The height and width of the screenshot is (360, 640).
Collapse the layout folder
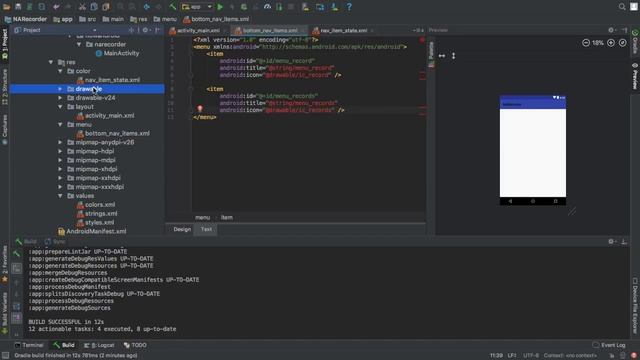coord(60,107)
